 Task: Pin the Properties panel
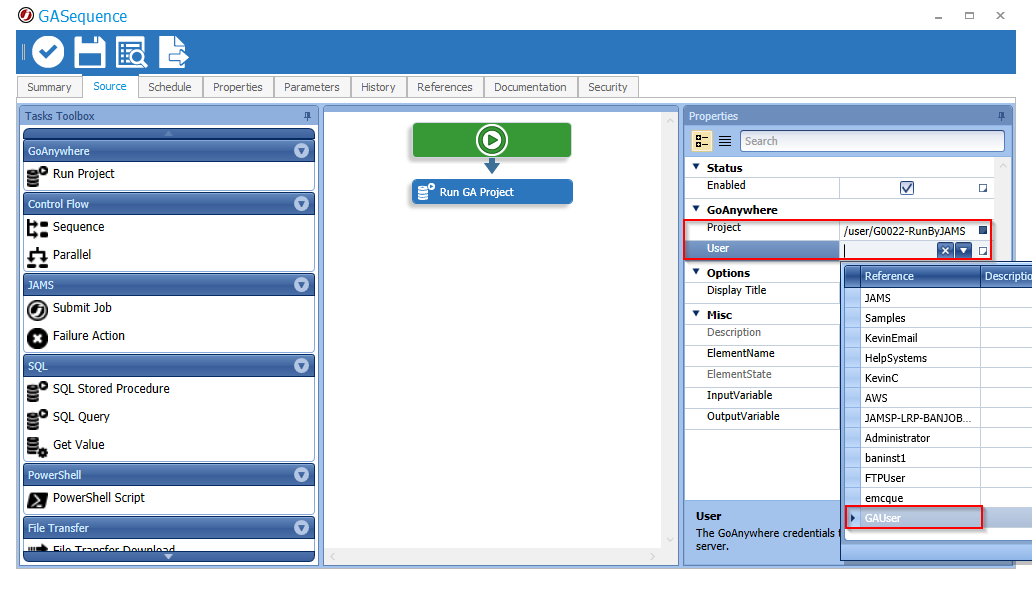pos(1001,116)
